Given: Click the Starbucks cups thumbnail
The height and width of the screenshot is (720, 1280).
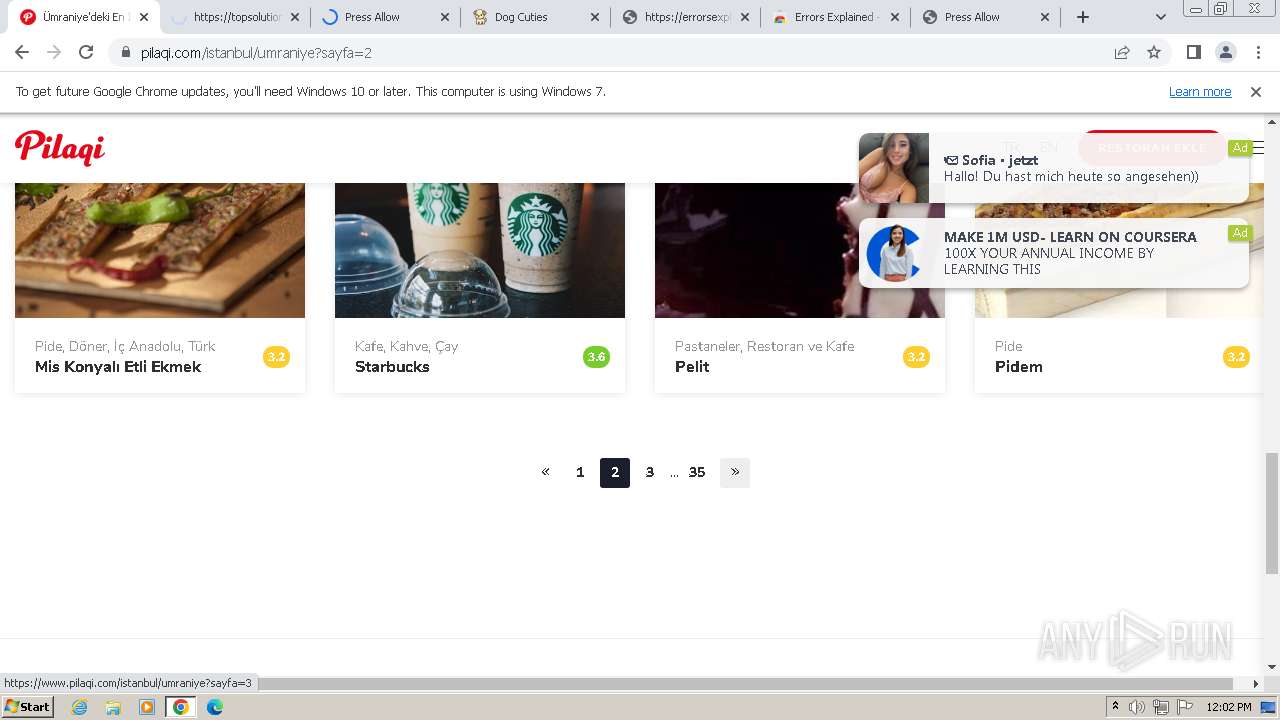Looking at the screenshot, I should [480, 250].
